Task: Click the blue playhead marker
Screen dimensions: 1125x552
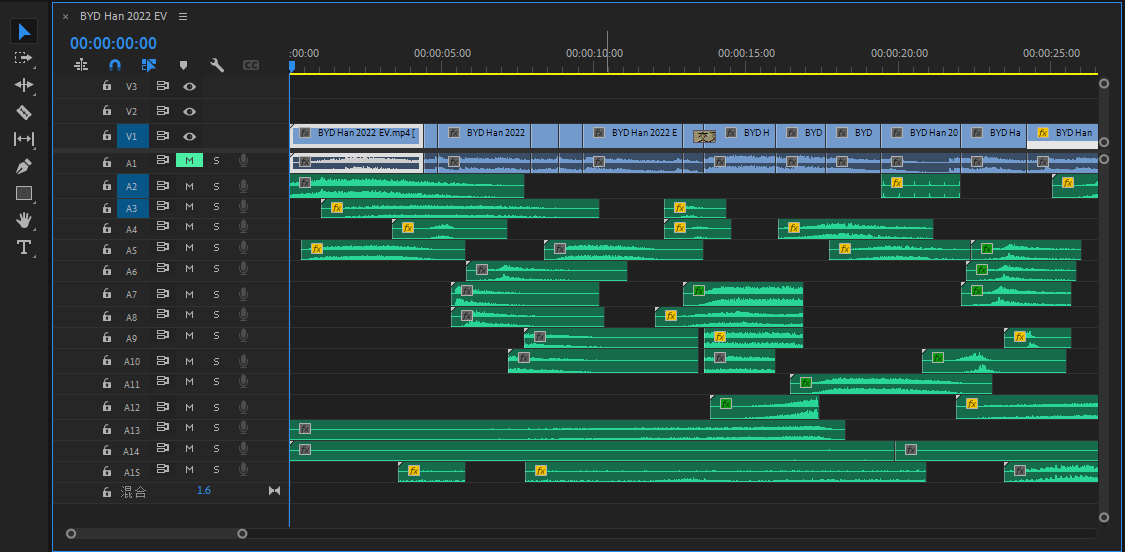Action: click(292, 67)
